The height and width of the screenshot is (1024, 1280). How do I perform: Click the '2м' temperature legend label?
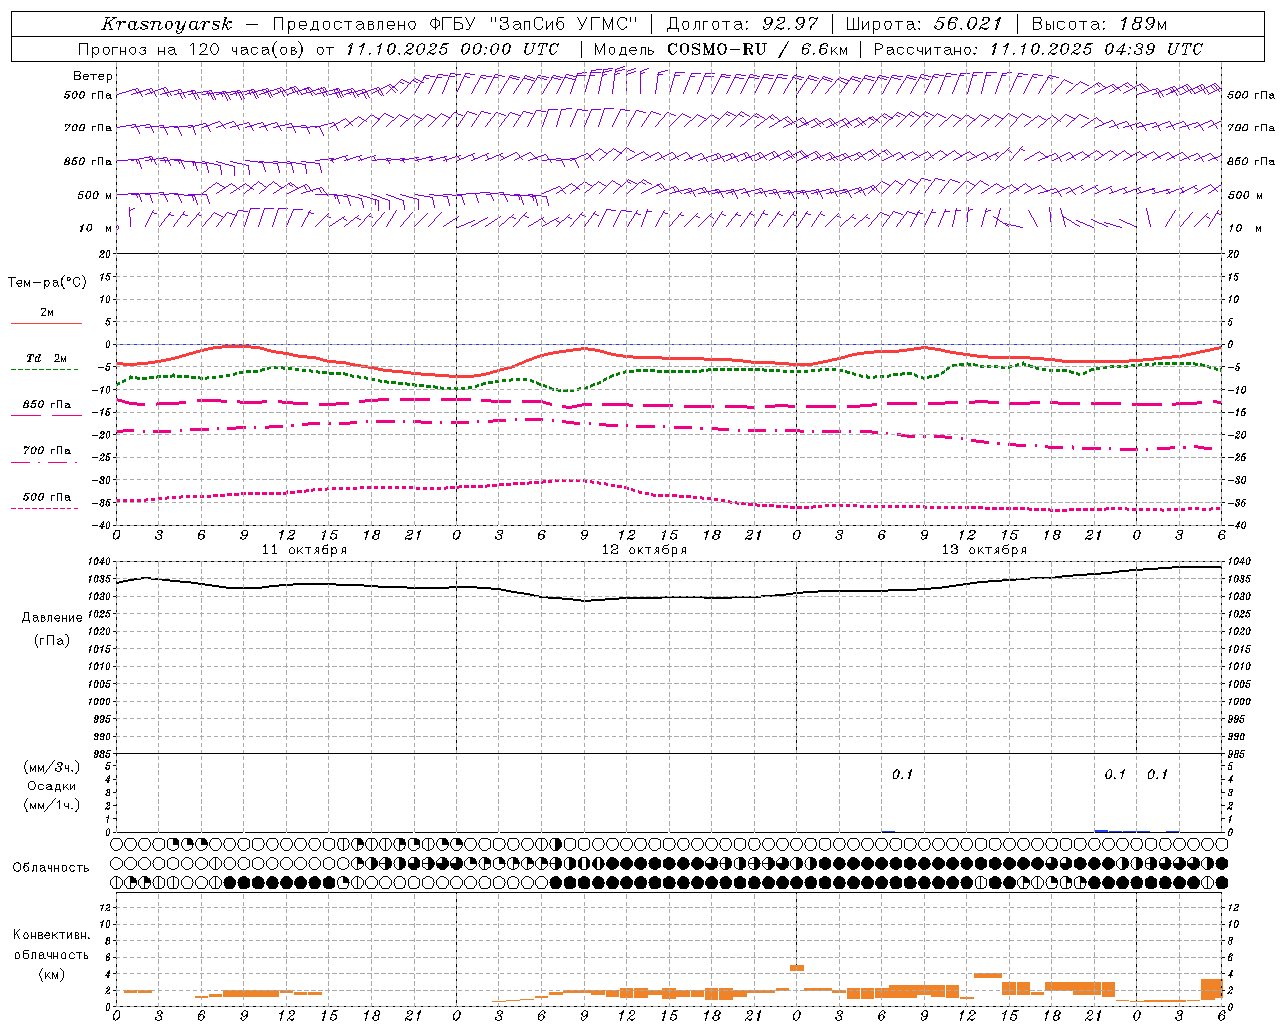[x=47, y=312]
